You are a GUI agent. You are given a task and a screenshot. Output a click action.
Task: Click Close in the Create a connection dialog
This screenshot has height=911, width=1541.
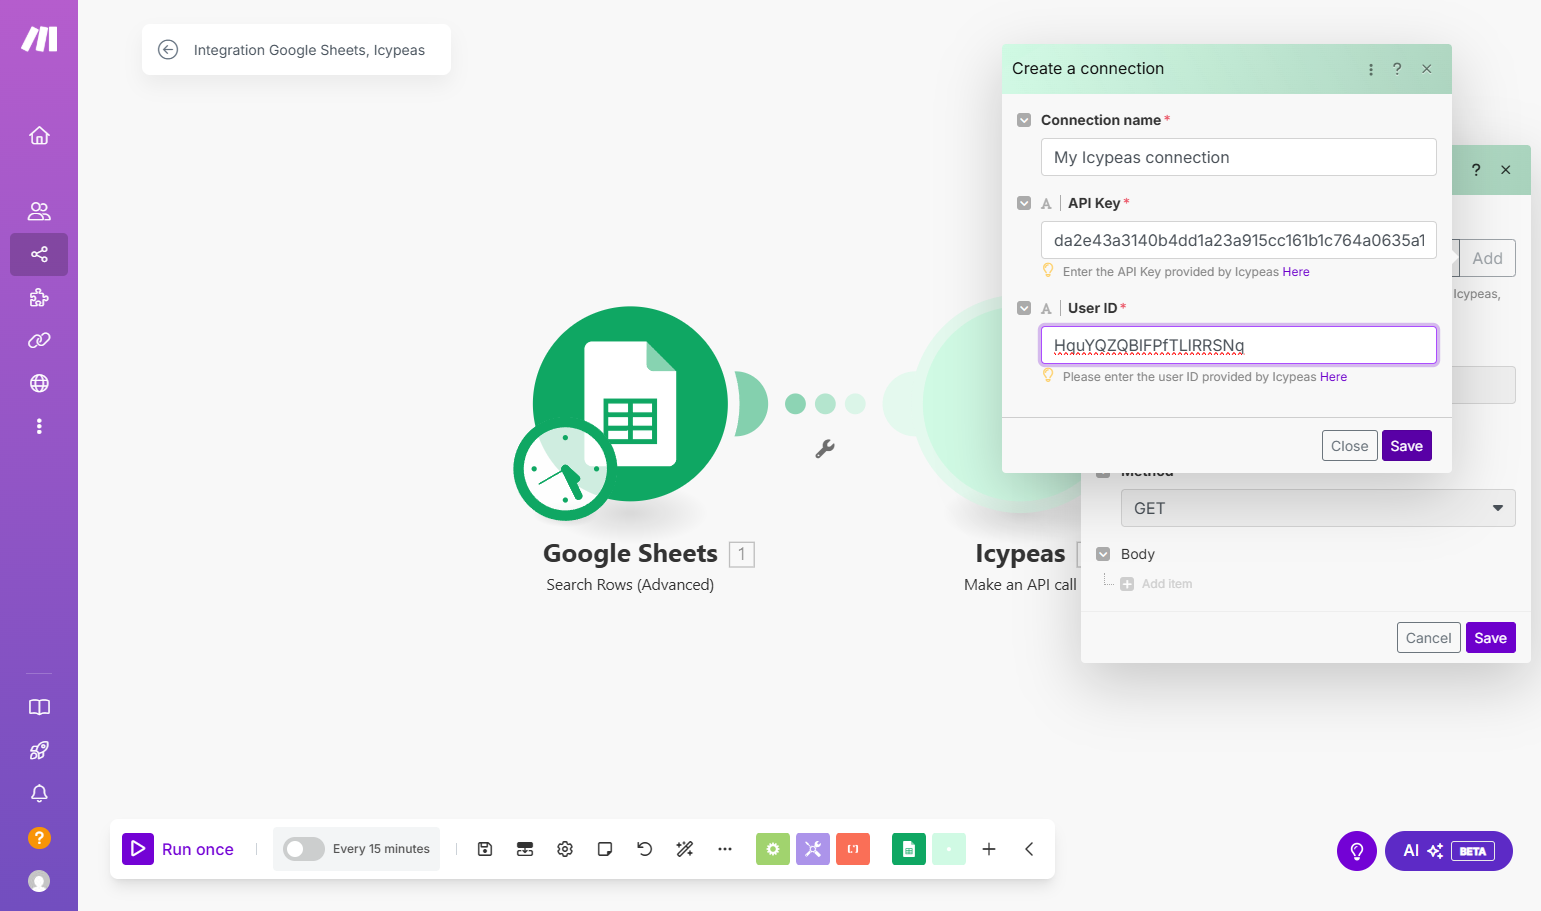tap(1350, 446)
